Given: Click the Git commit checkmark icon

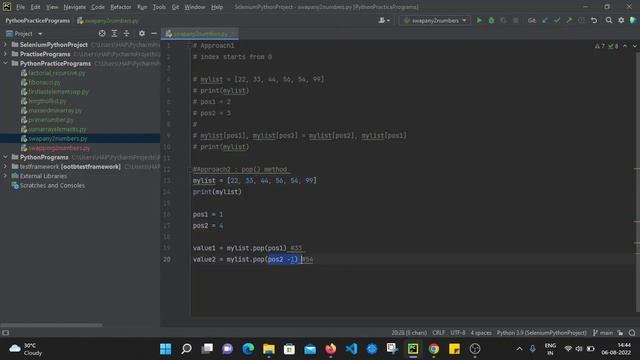Looking at the screenshot, I should (557, 20).
